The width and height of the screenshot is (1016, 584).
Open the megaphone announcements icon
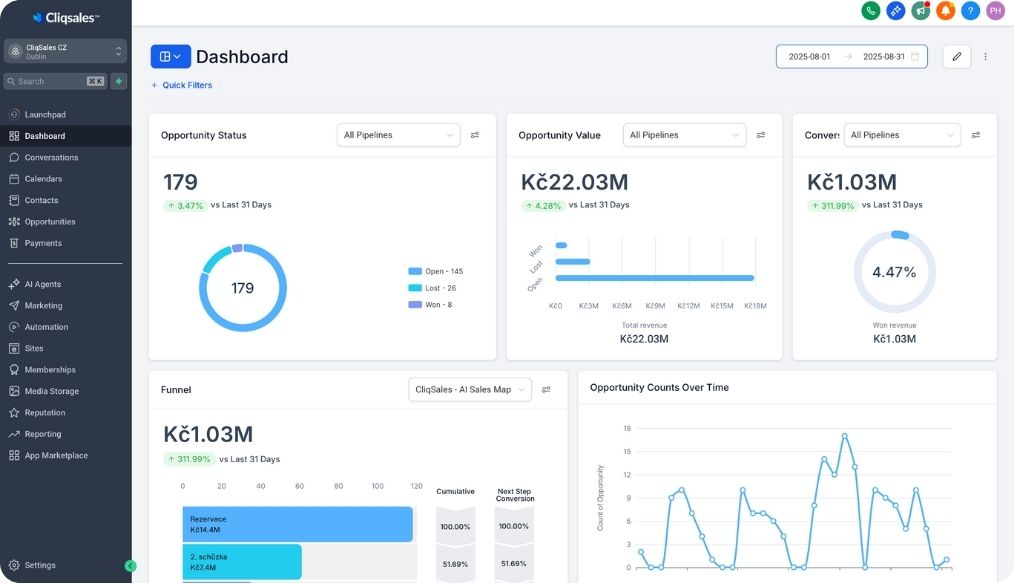(920, 10)
